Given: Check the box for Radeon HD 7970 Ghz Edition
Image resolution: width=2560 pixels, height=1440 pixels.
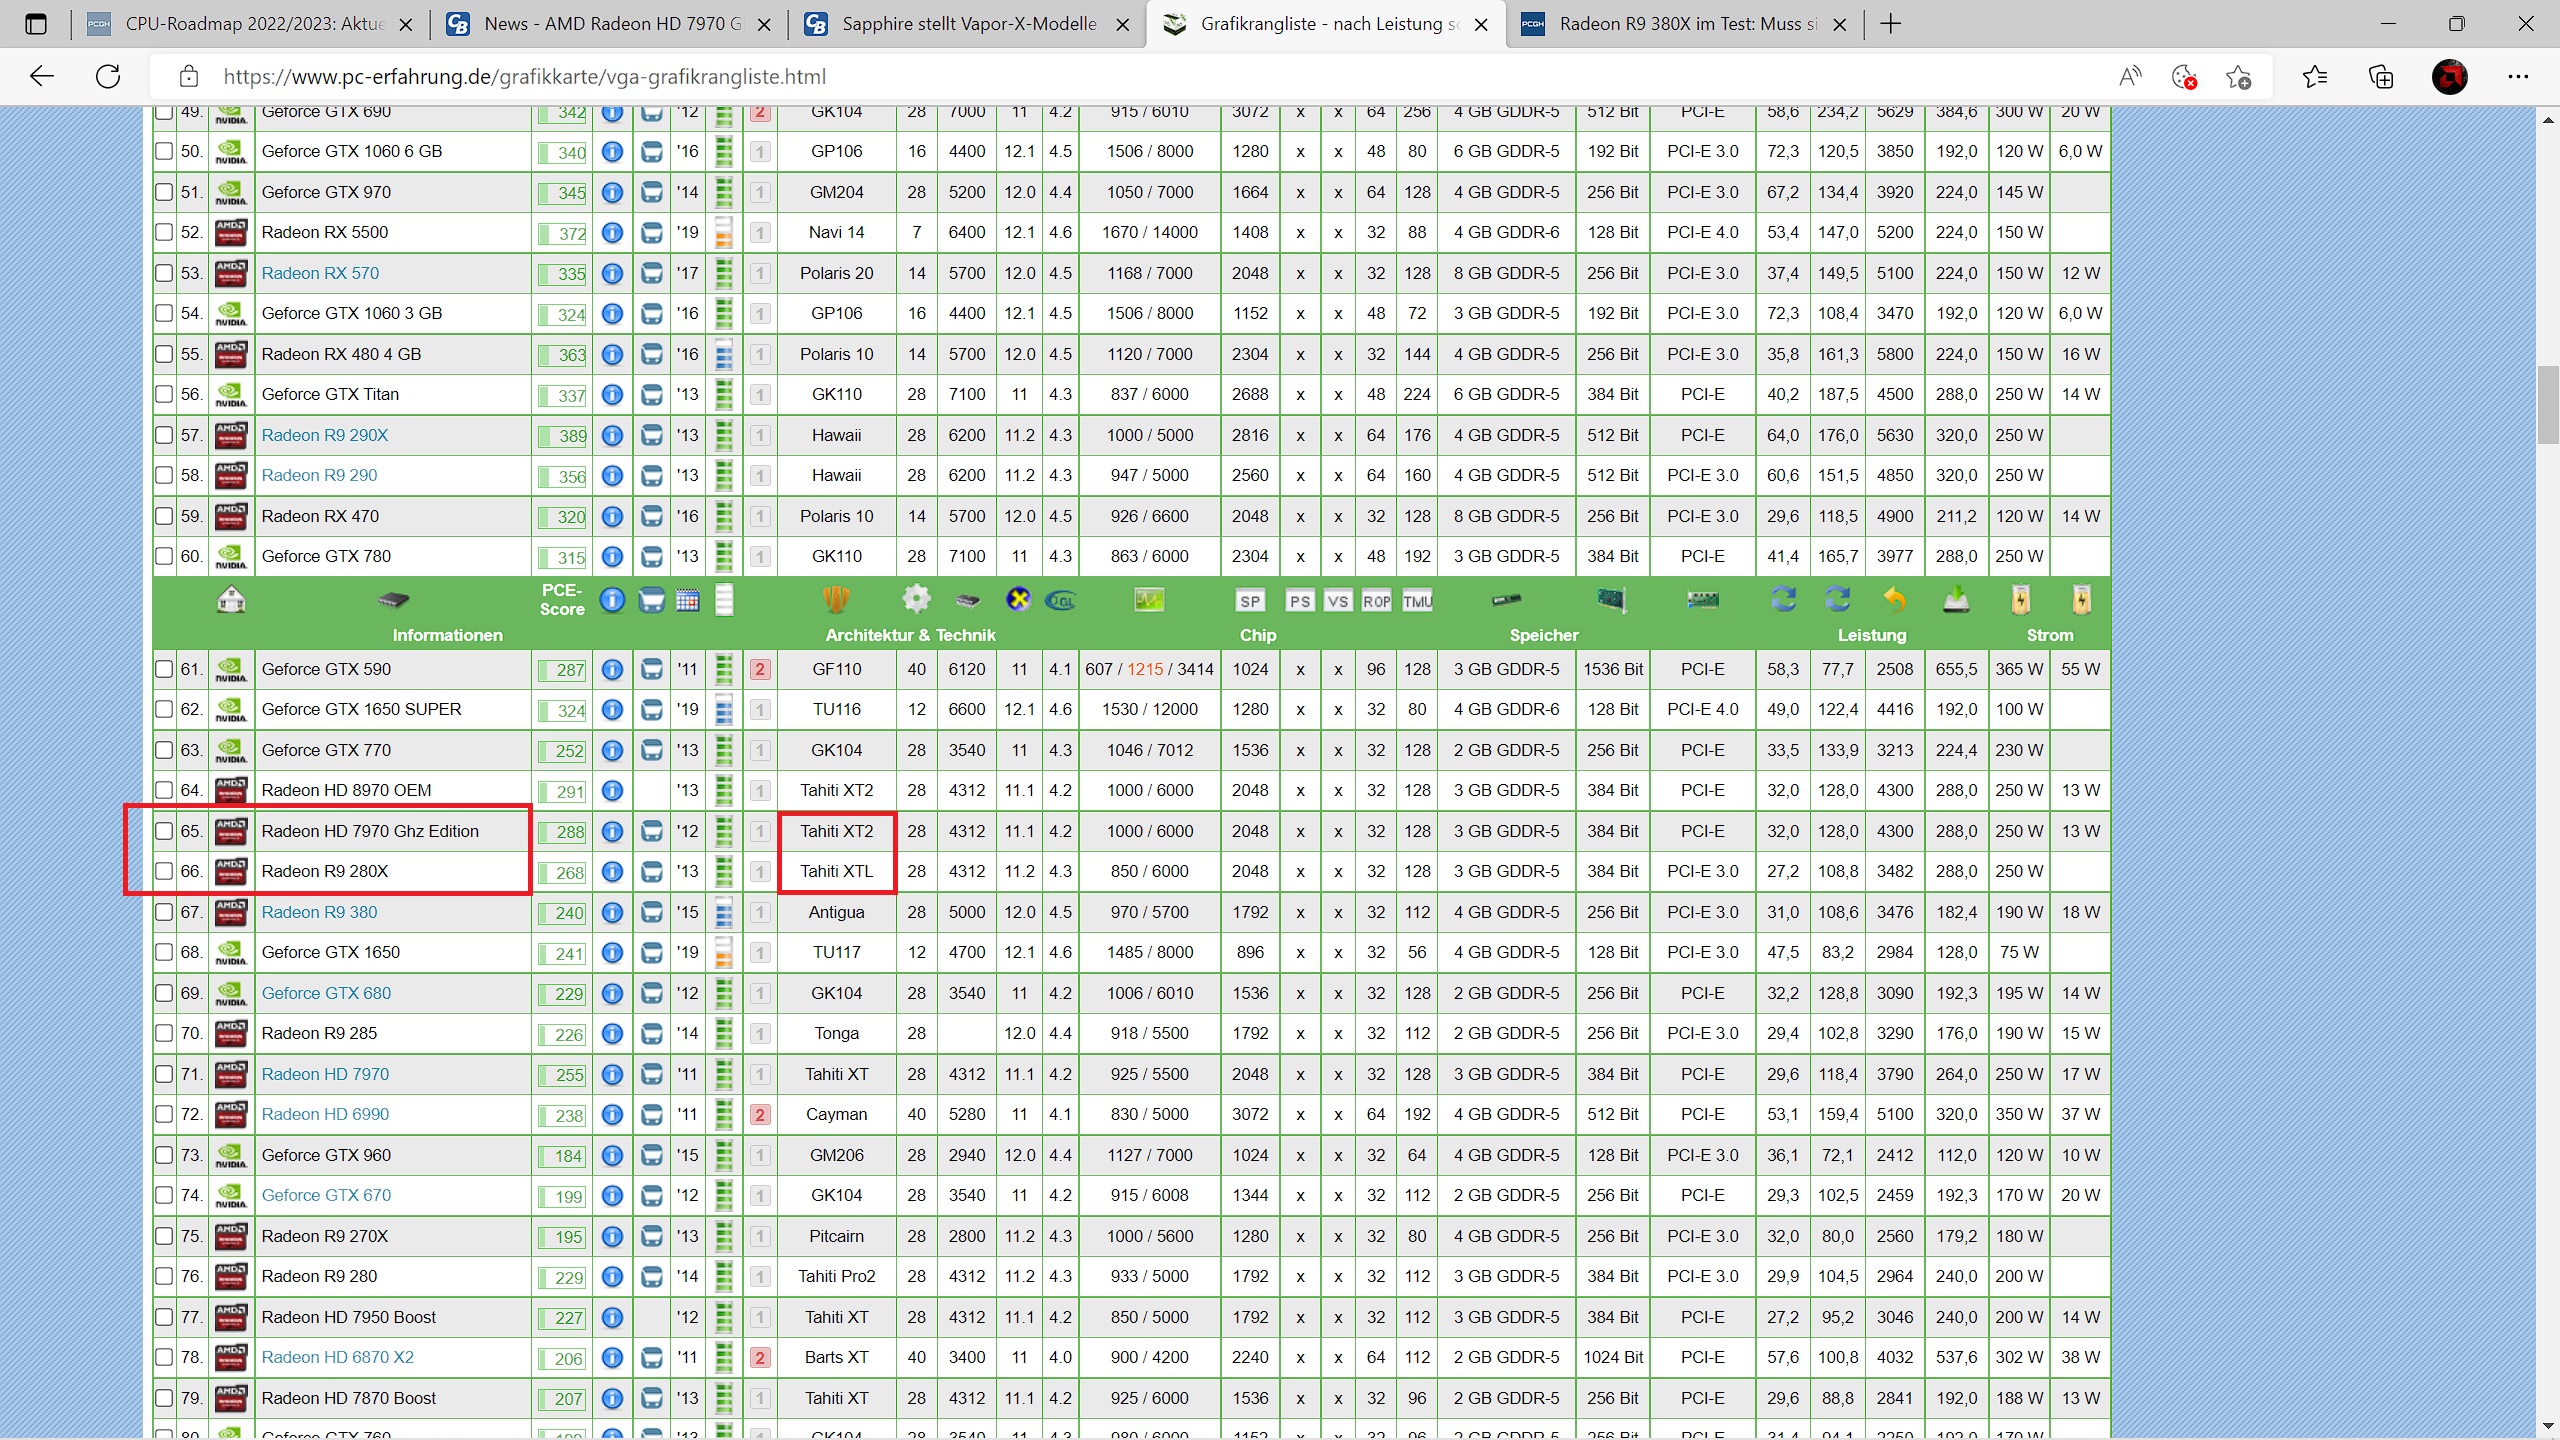Looking at the screenshot, I should tap(165, 831).
